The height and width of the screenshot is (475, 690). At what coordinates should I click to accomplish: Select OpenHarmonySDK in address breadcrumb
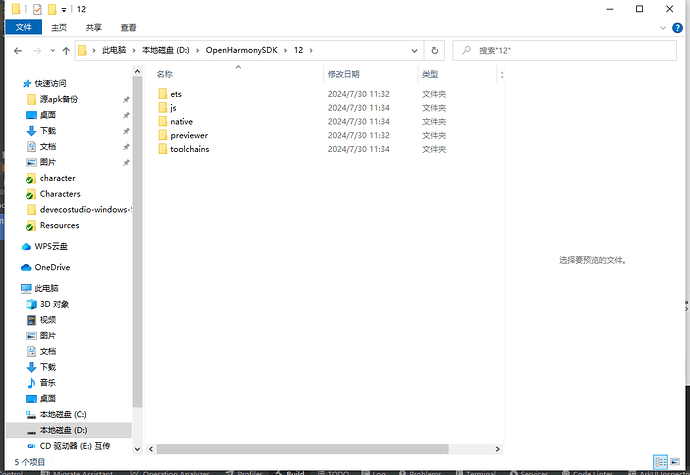tap(242, 50)
